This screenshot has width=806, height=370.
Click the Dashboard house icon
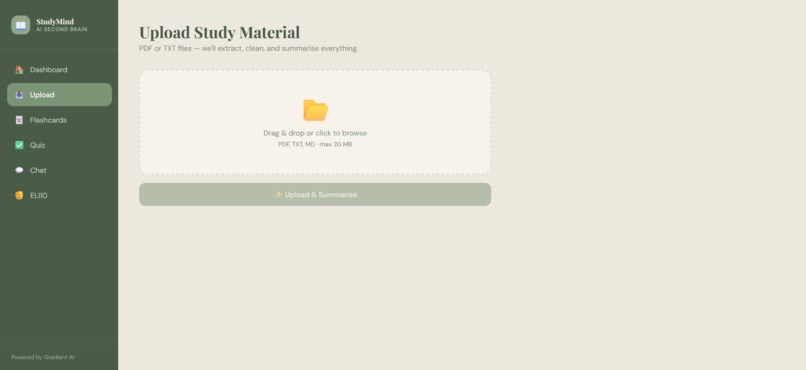(19, 69)
